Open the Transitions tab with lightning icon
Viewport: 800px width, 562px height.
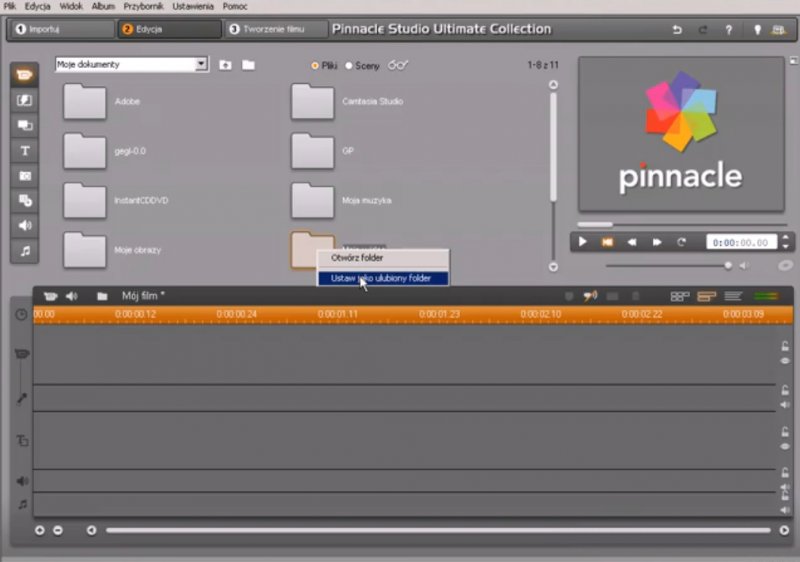pos(25,100)
